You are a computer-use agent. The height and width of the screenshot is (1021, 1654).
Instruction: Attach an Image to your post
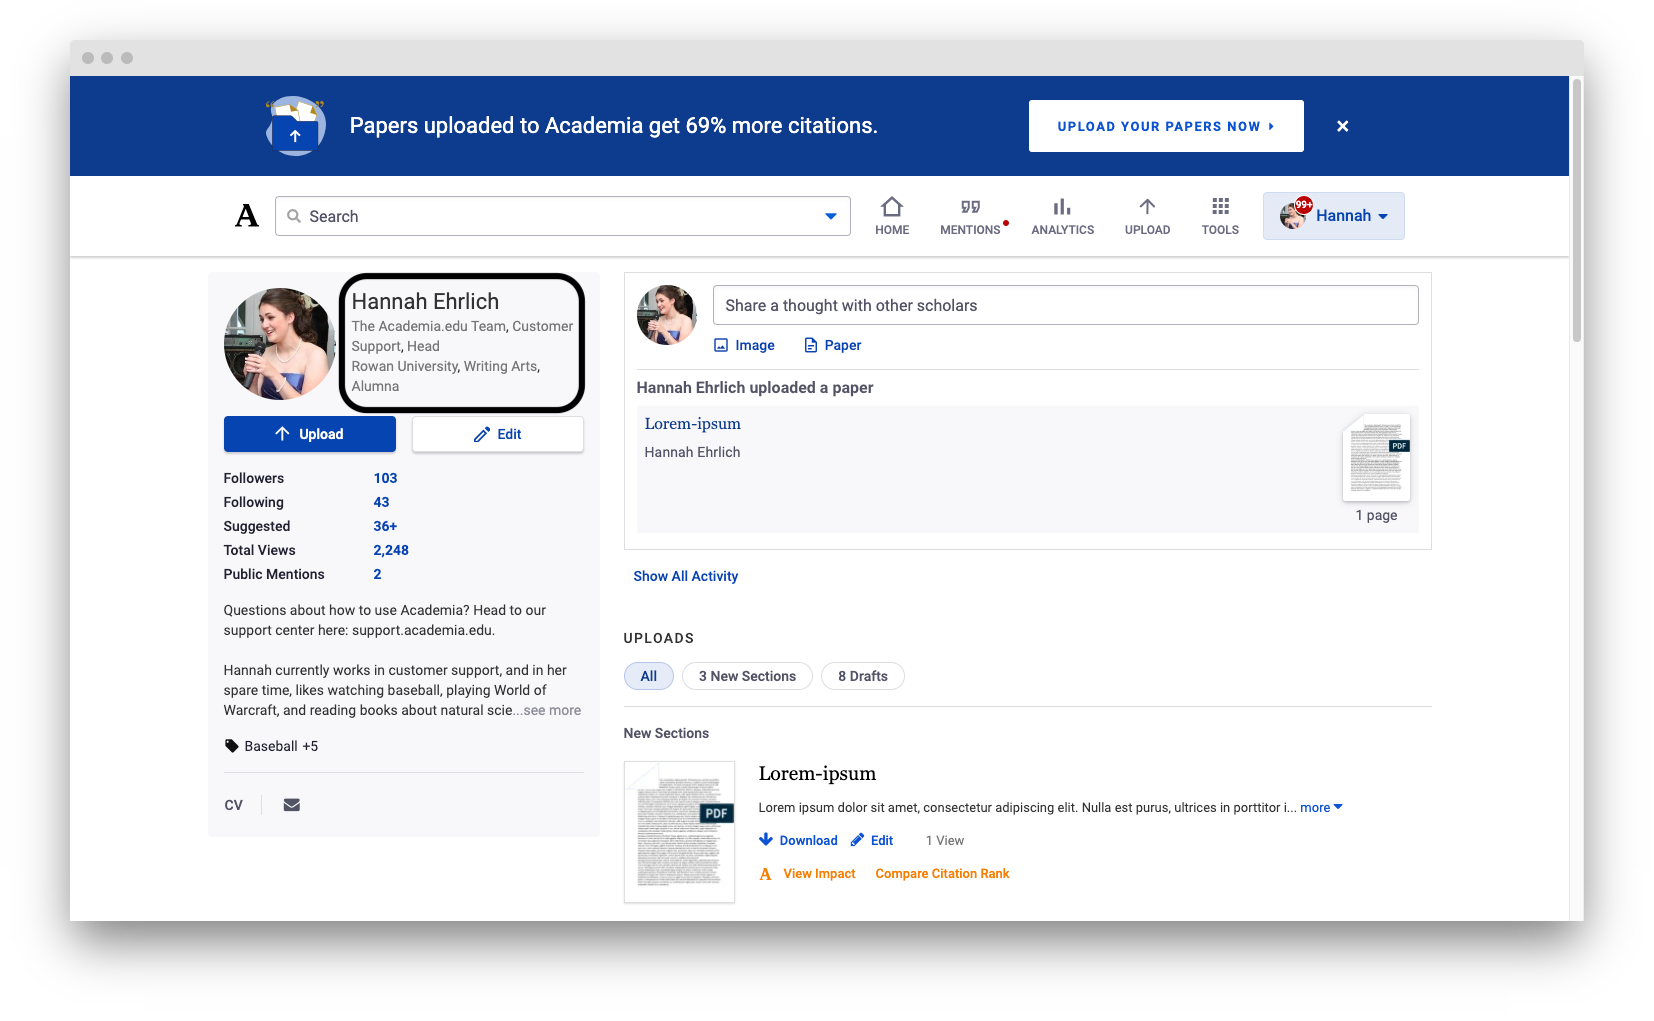pyautogui.click(x=744, y=345)
